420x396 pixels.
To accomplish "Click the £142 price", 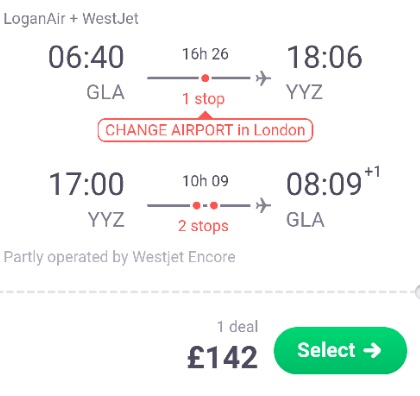I will [x=222, y=357].
